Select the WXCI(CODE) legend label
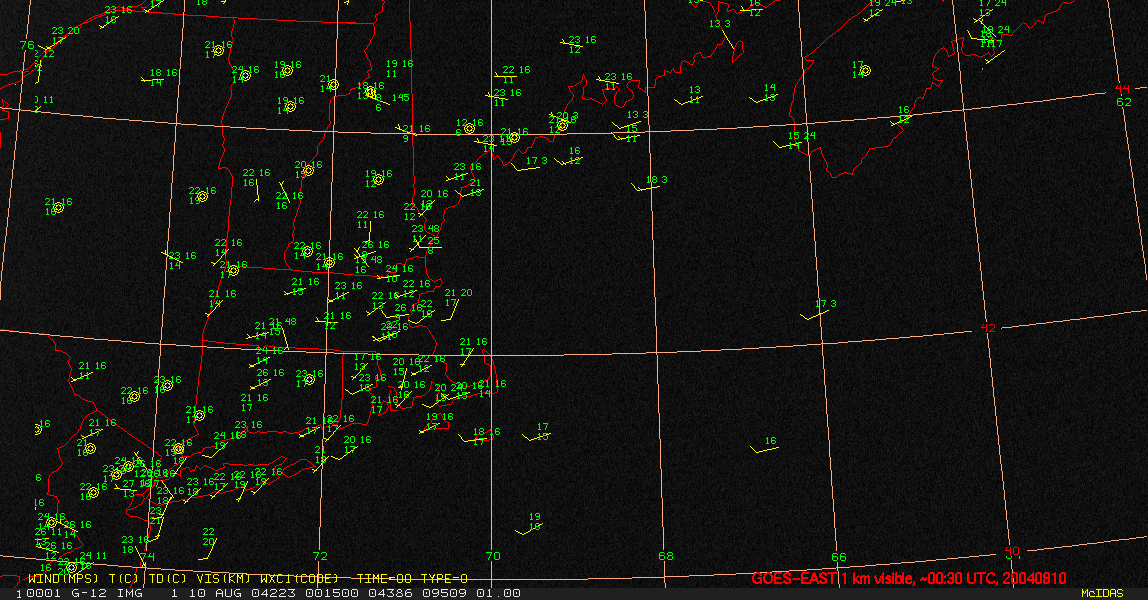Viewport: 1148px width, 600px height. pyautogui.click(x=299, y=579)
